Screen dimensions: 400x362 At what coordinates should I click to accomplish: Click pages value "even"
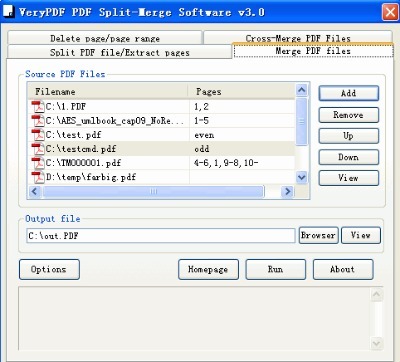[x=204, y=135]
